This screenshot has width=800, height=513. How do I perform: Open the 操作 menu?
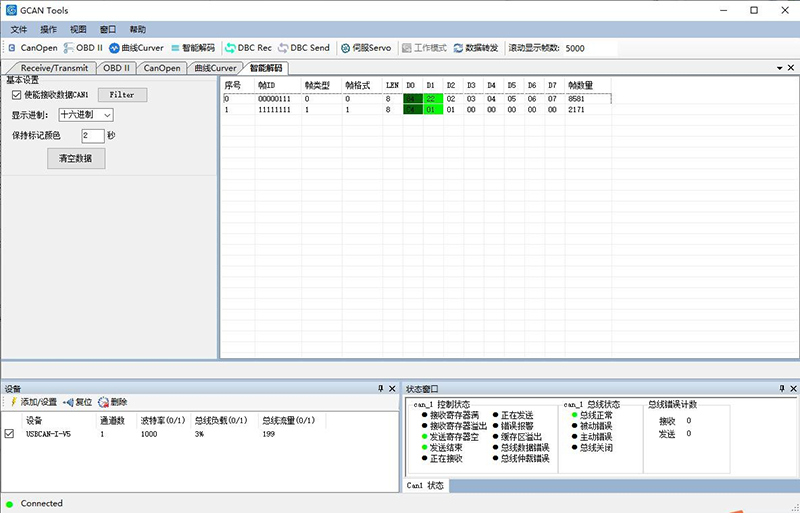tap(48, 29)
